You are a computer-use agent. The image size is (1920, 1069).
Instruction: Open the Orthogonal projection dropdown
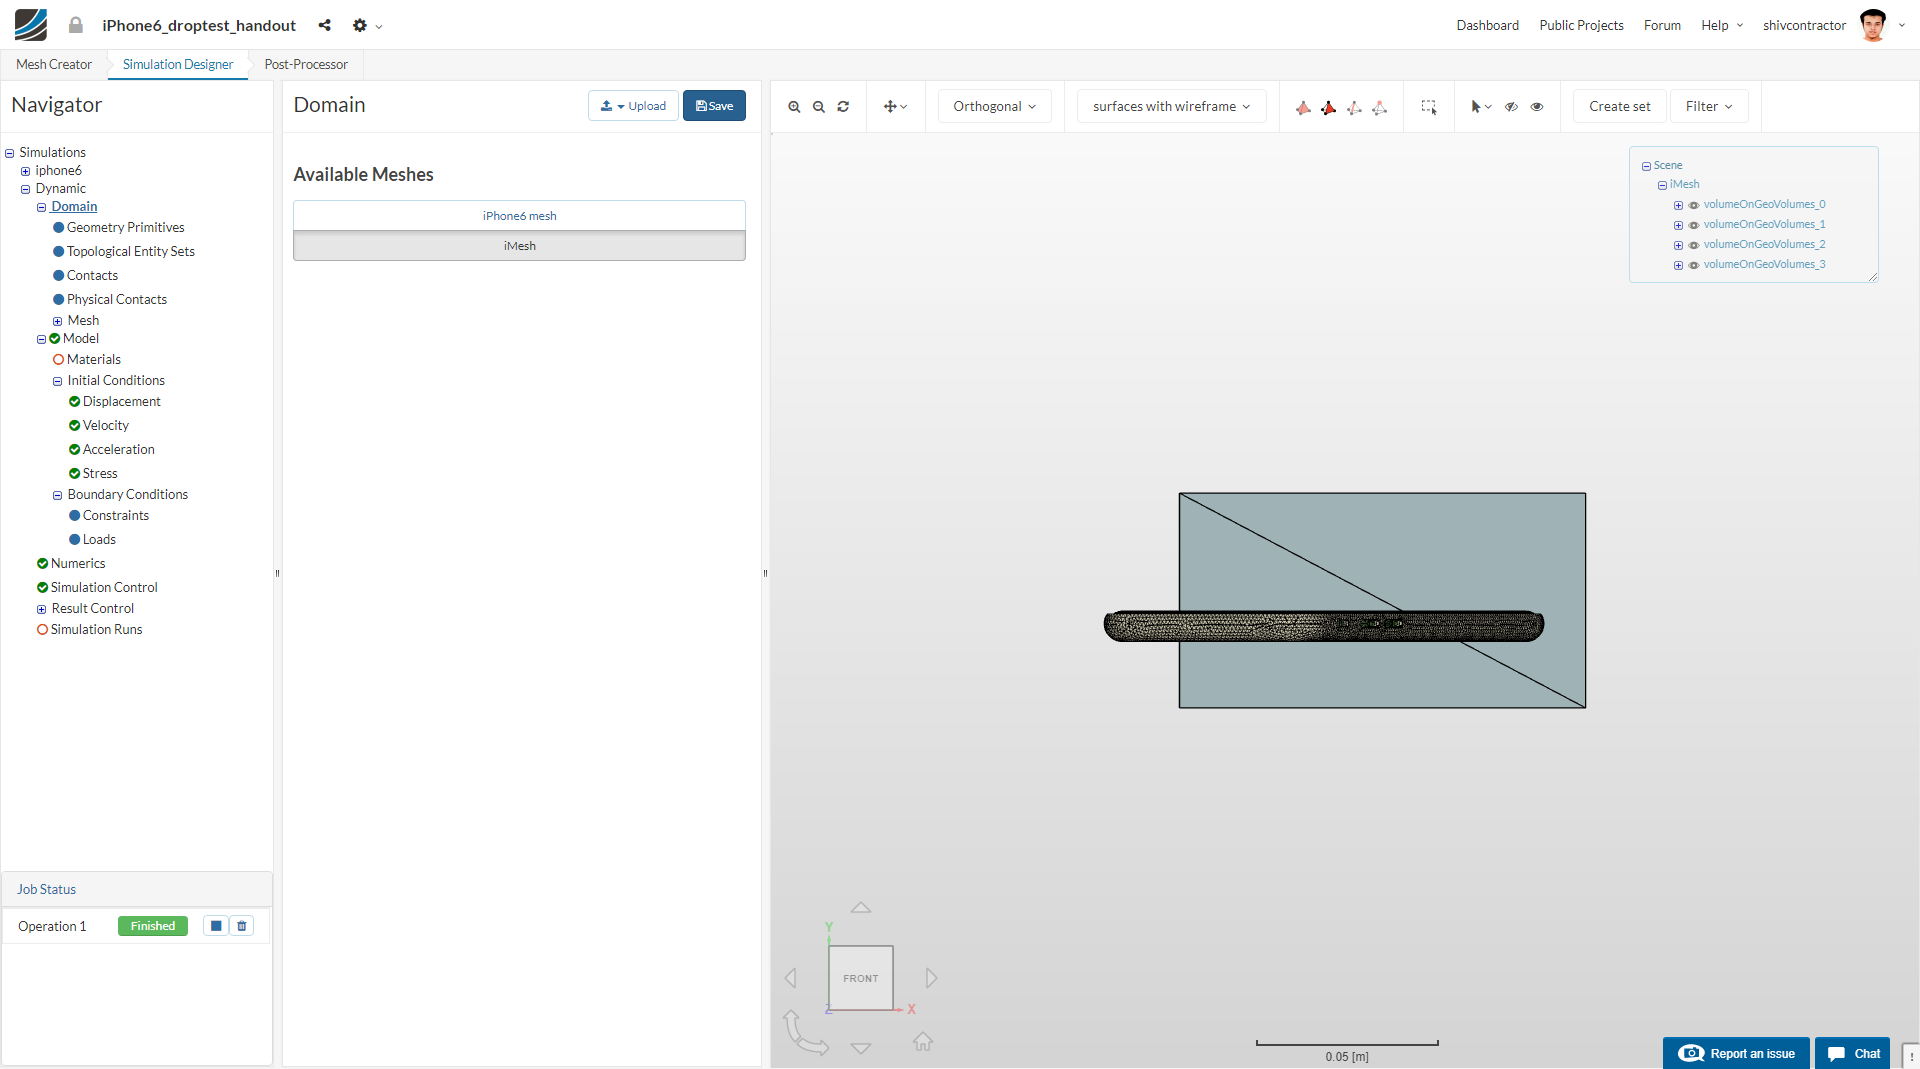(994, 107)
